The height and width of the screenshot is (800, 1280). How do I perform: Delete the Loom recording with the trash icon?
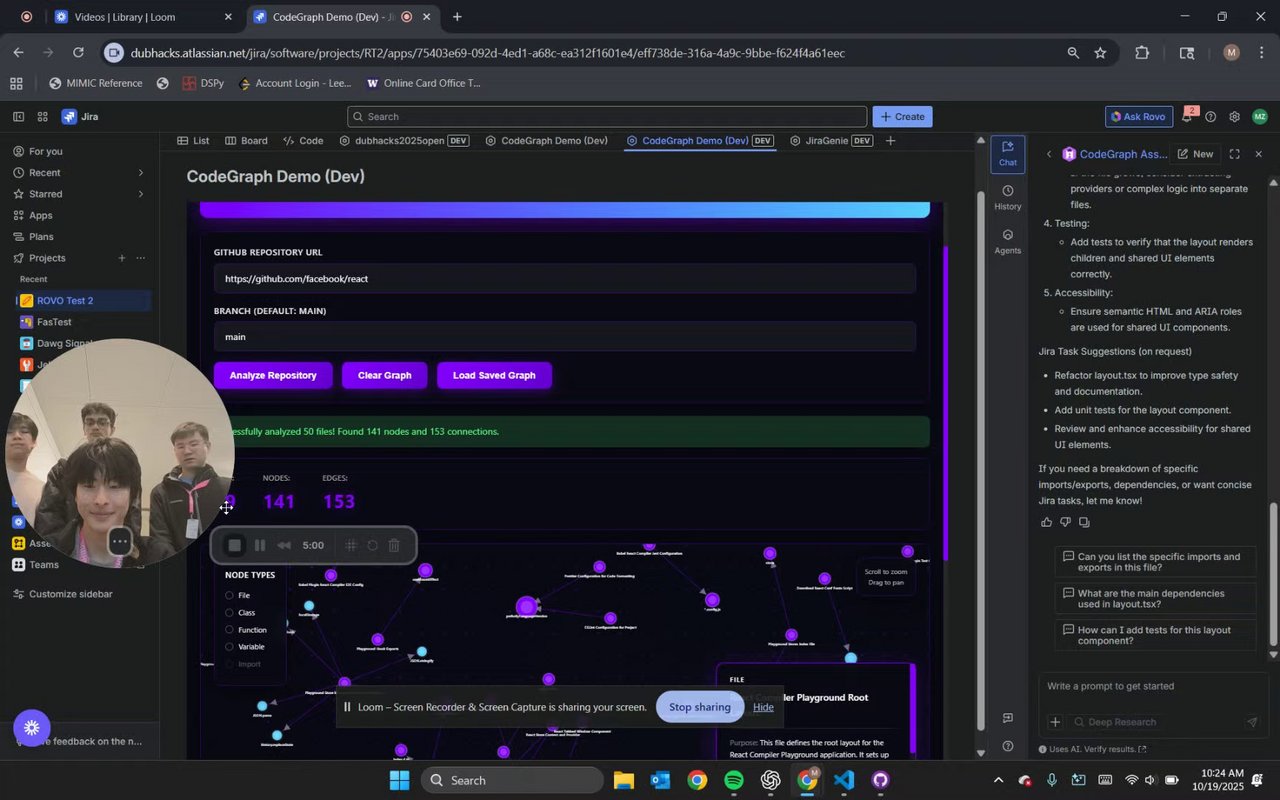click(x=394, y=545)
